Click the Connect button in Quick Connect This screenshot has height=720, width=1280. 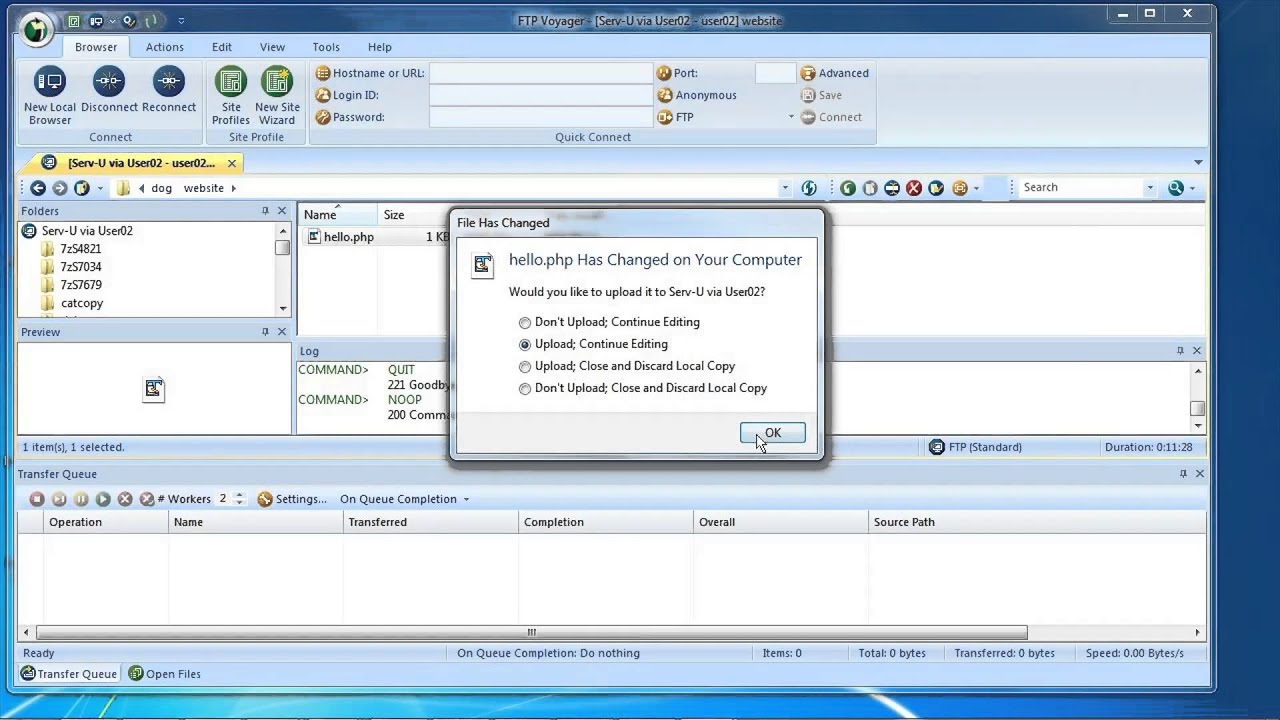click(831, 117)
